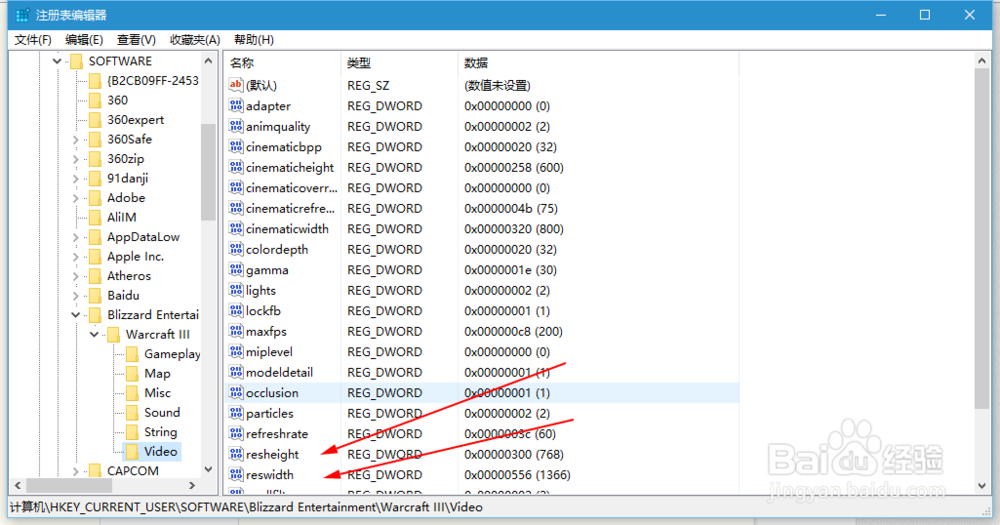Click the value list scroll down arrow
Screen dimensions: 1000x525
click(x=982, y=486)
